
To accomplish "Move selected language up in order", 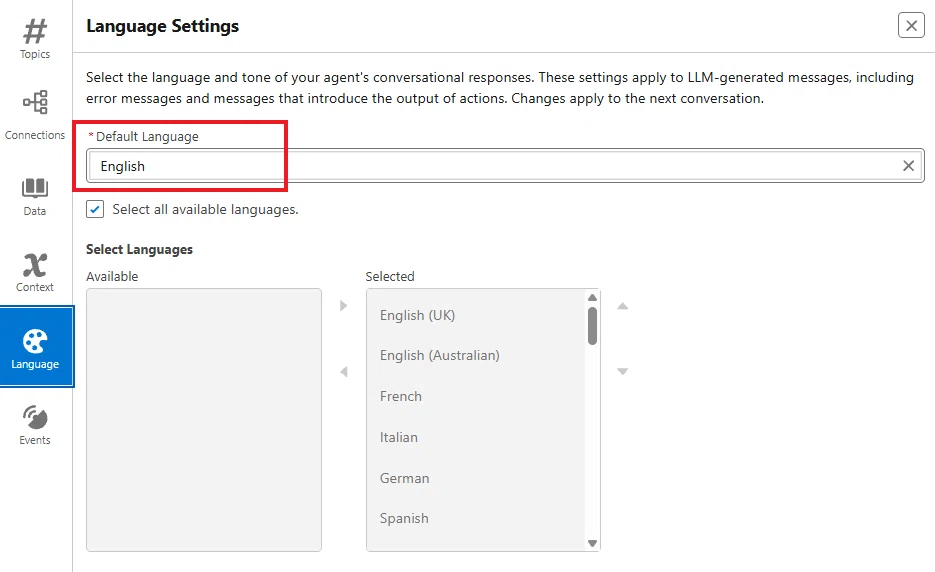I will 623,306.
